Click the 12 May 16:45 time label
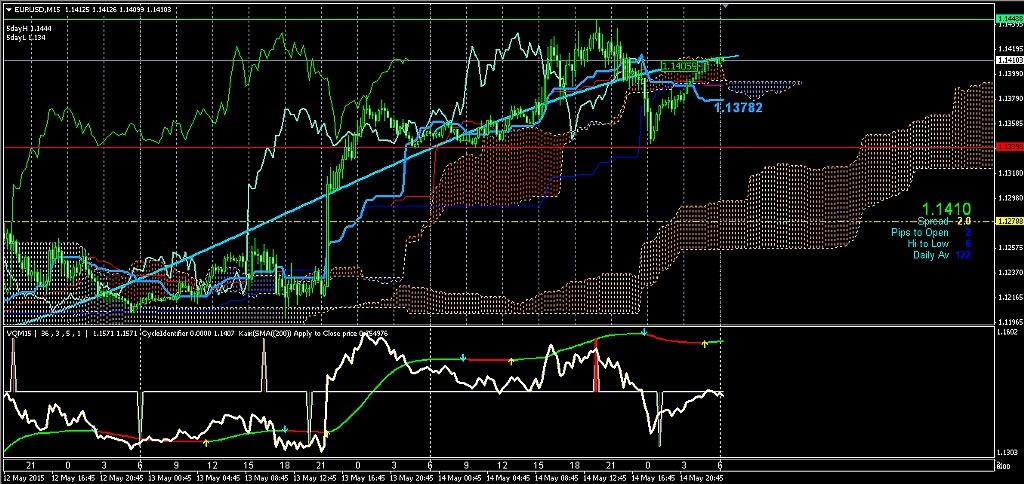The image size is (1024, 484). 74,477
